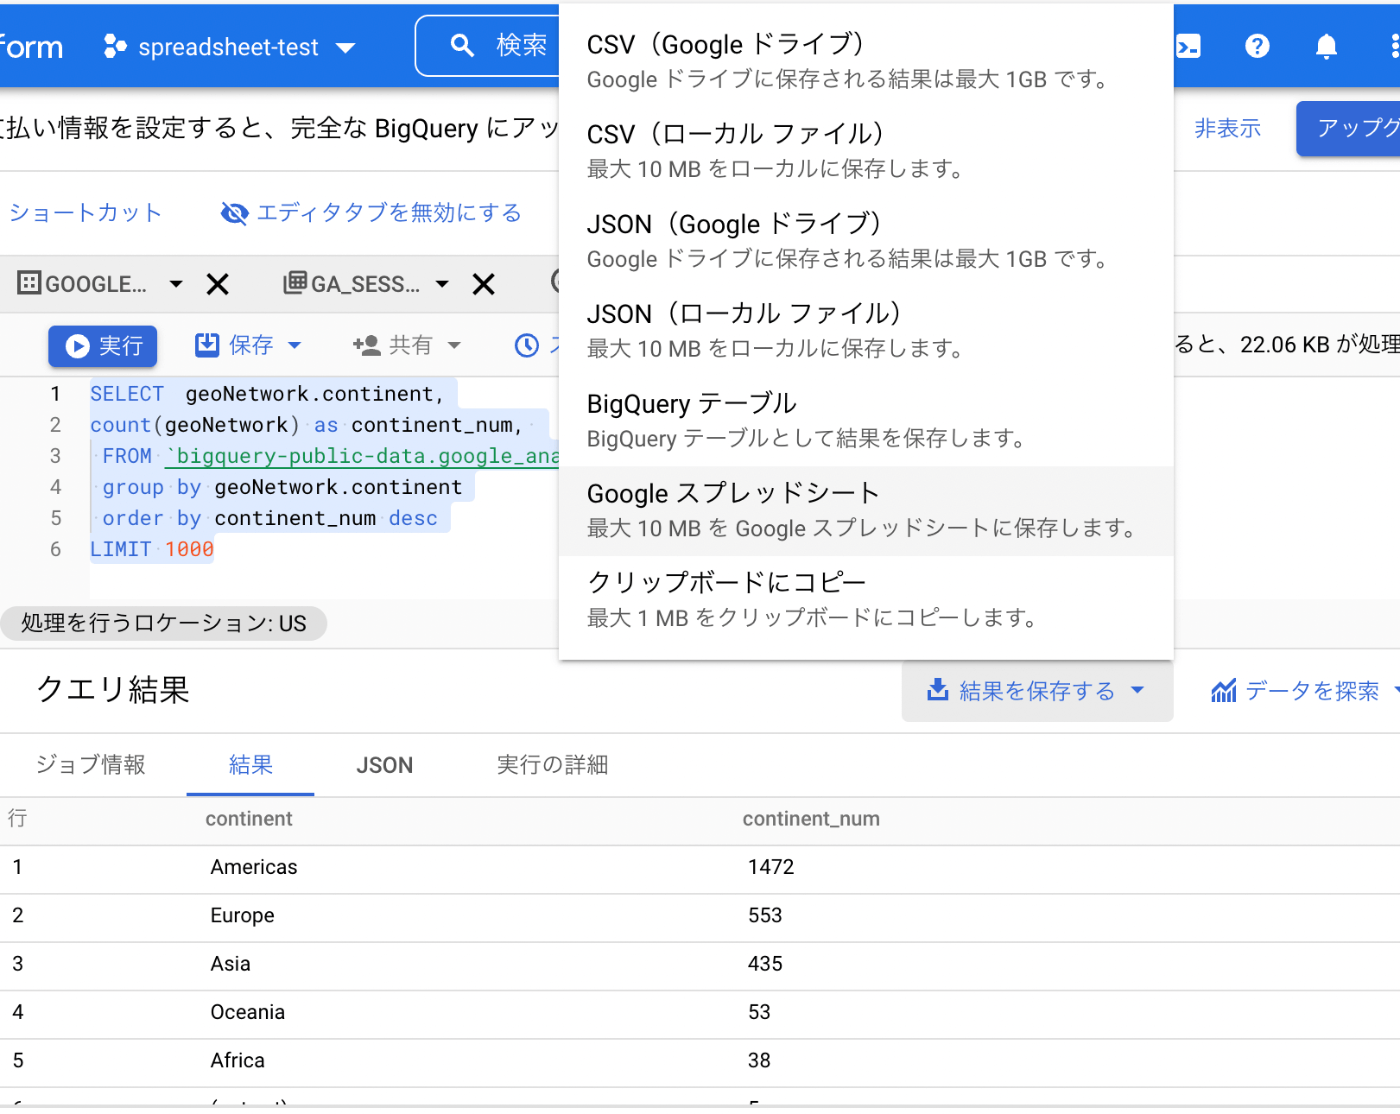Click the crossed-eye editor tab icon
This screenshot has width=1400, height=1114.
tap(234, 213)
